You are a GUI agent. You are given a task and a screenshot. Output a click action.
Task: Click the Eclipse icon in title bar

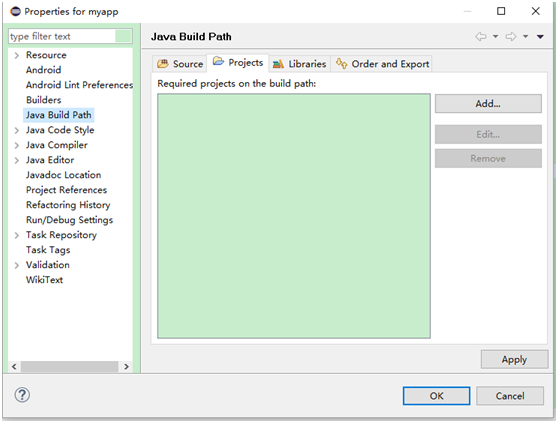16,11
